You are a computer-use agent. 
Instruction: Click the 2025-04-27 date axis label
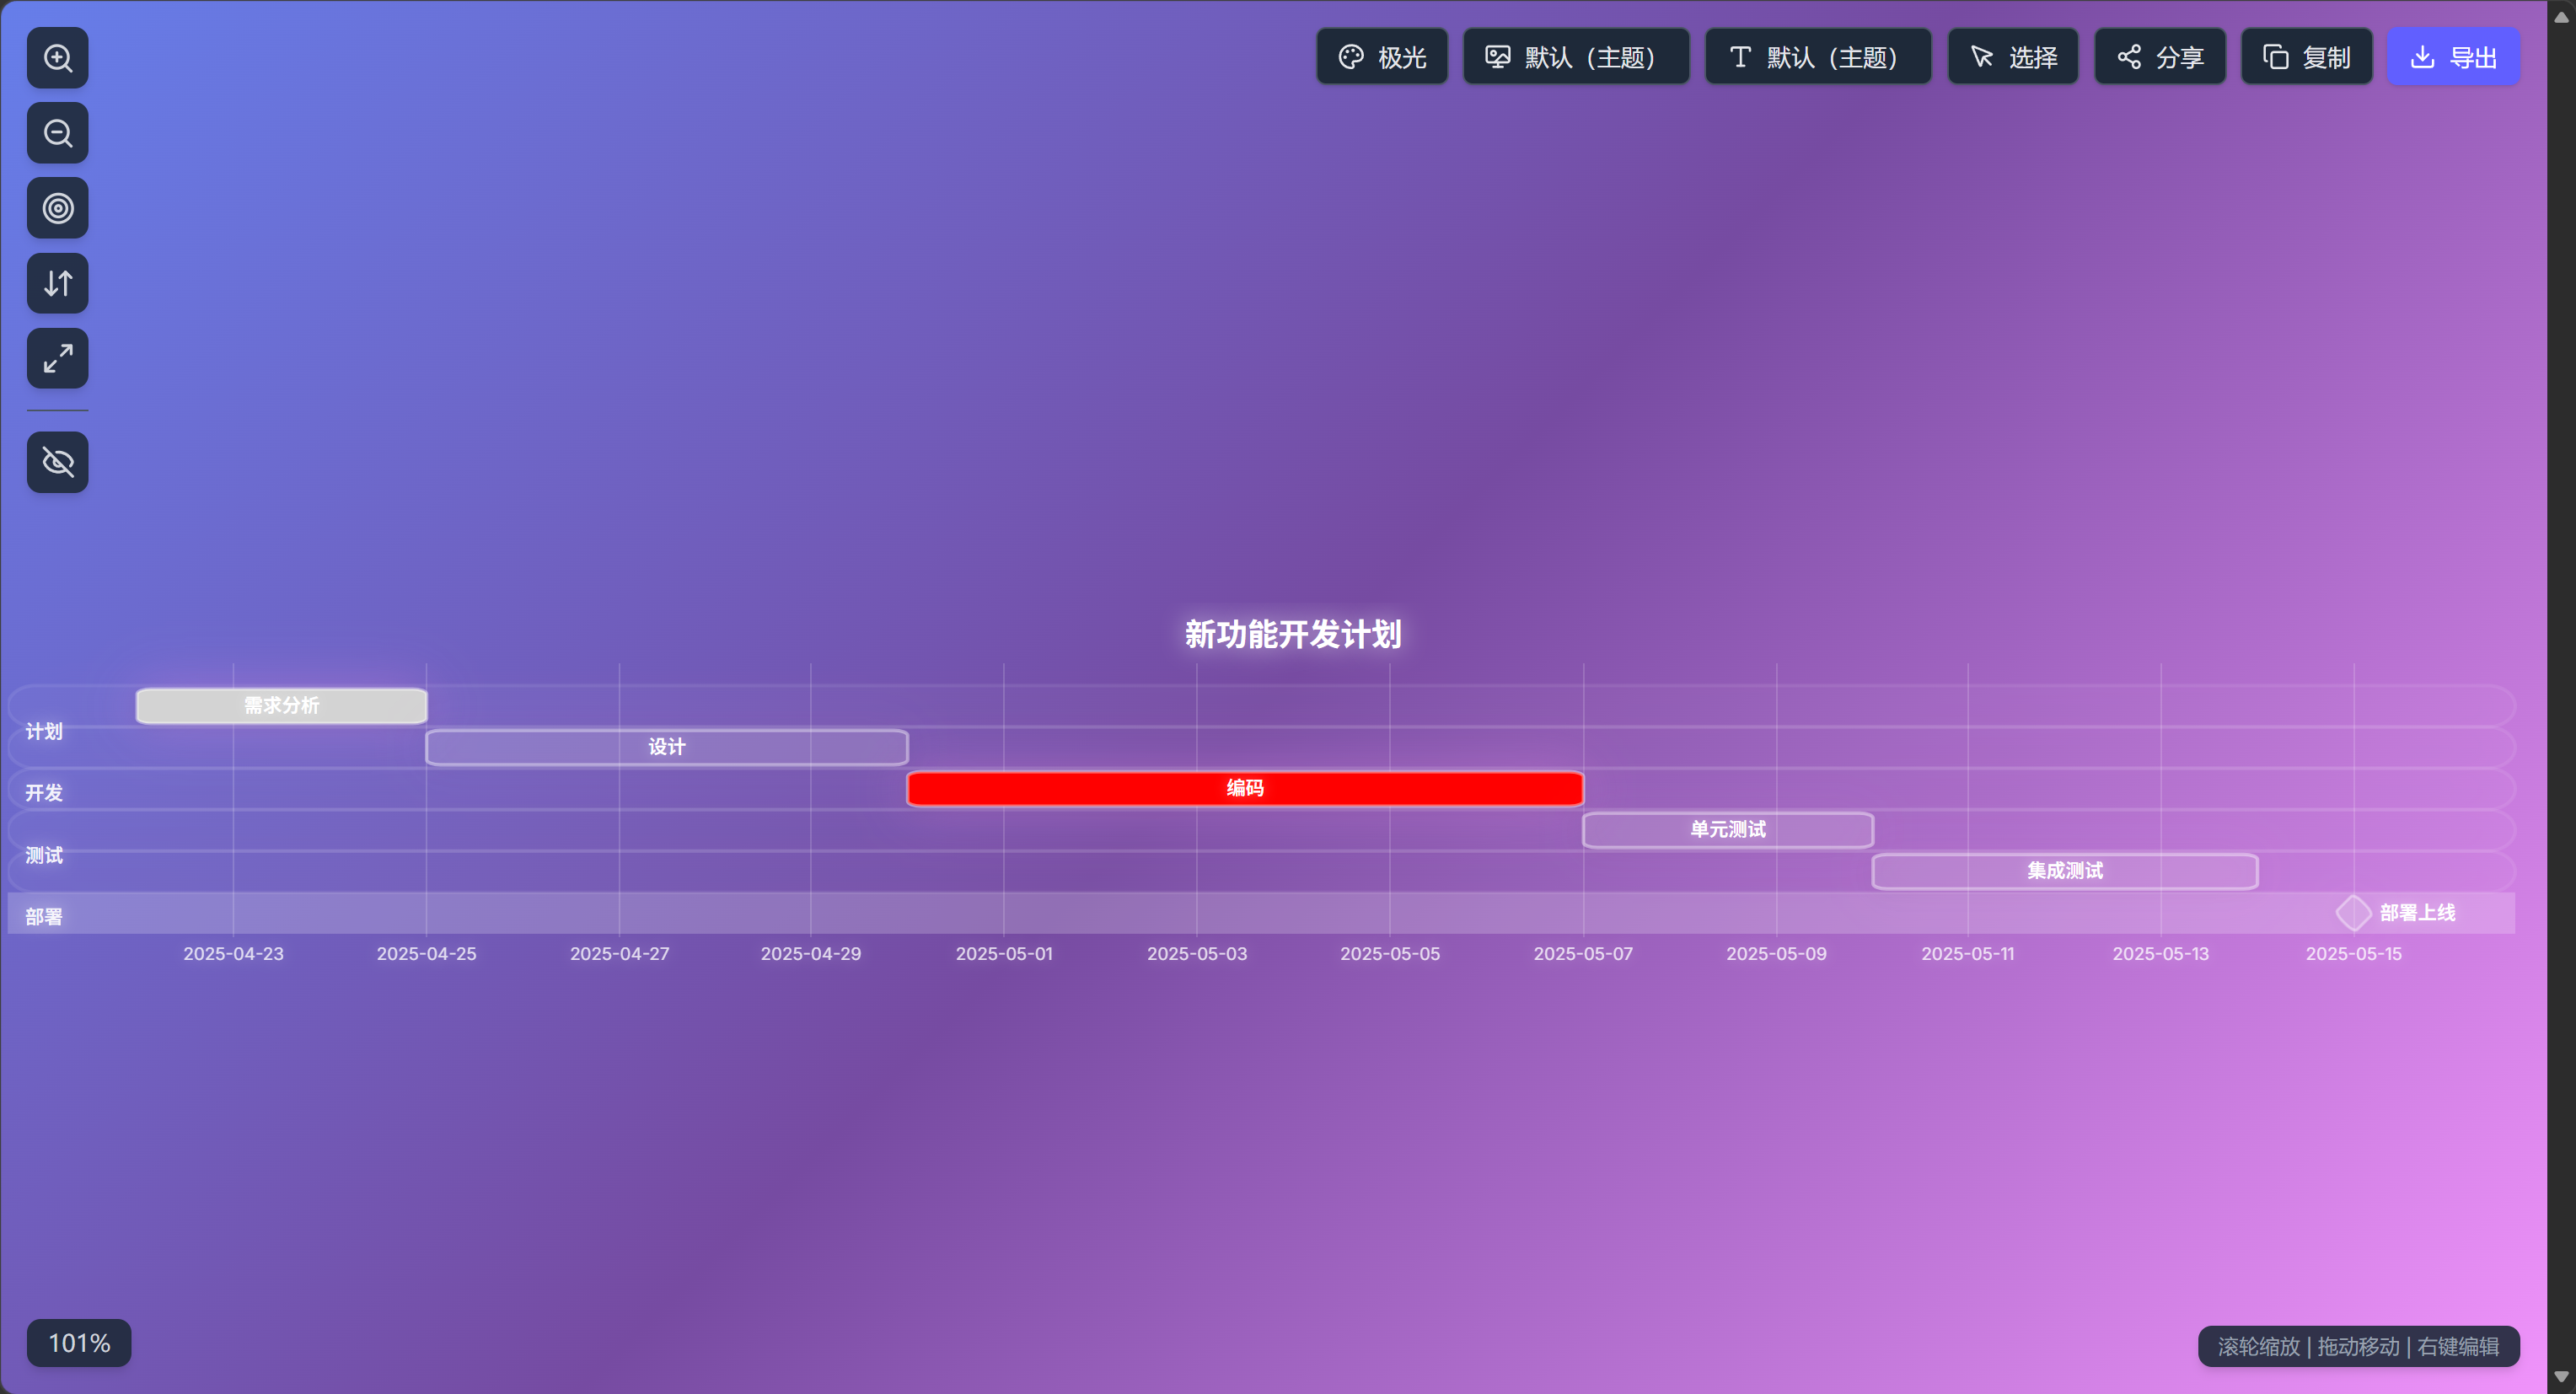pyautogui.click(x=619, y=954)
